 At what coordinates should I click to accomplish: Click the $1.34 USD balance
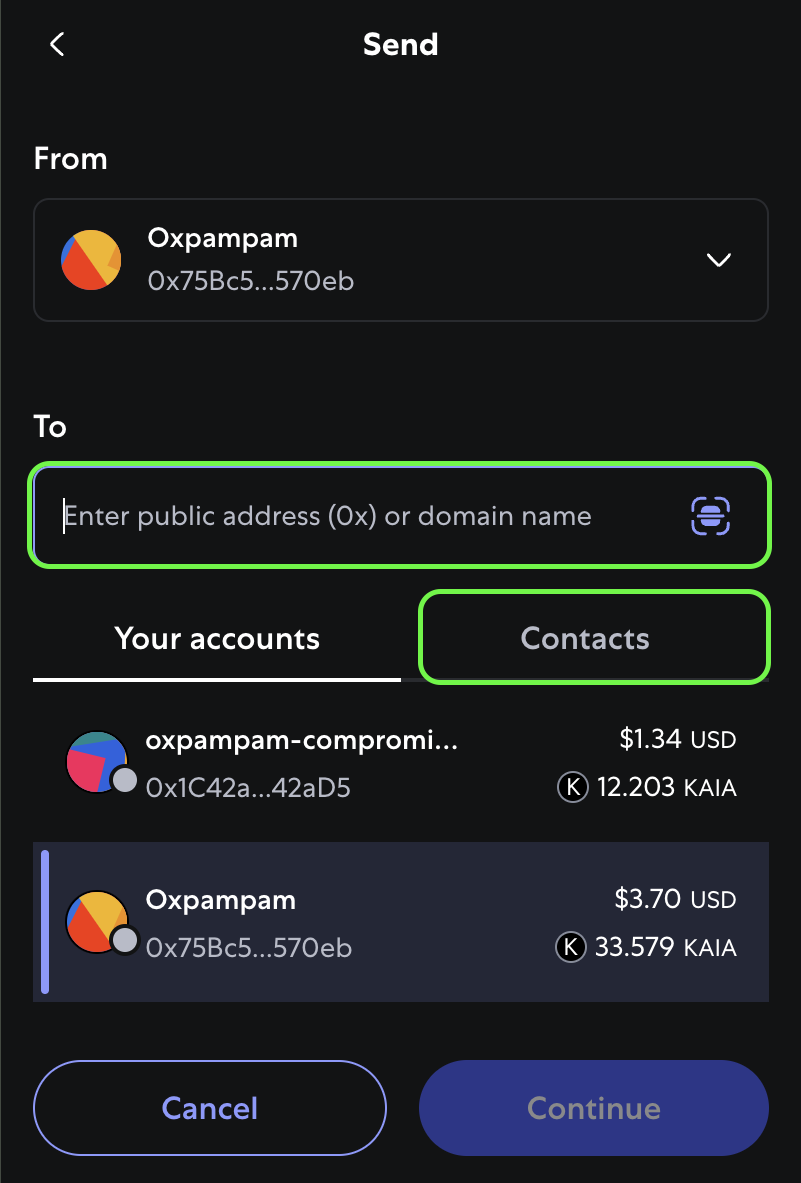click(677, 739)
